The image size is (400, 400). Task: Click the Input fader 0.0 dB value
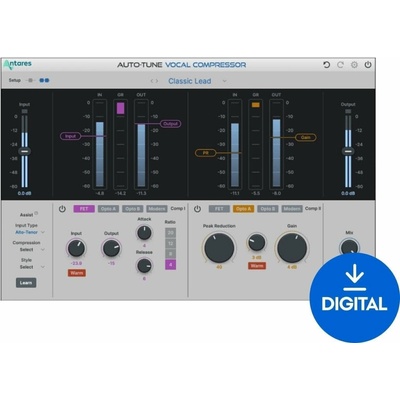coord(24,193)
